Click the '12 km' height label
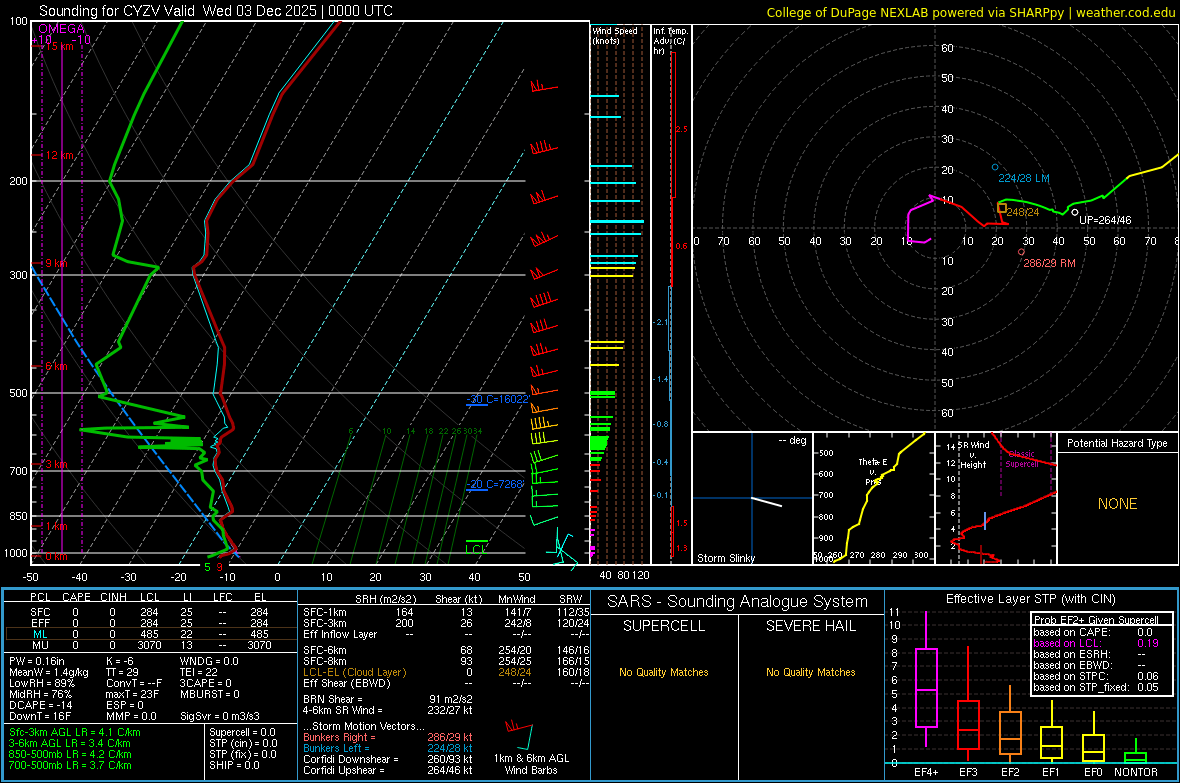The image size is (1180, 783). (x=59, y=155)
